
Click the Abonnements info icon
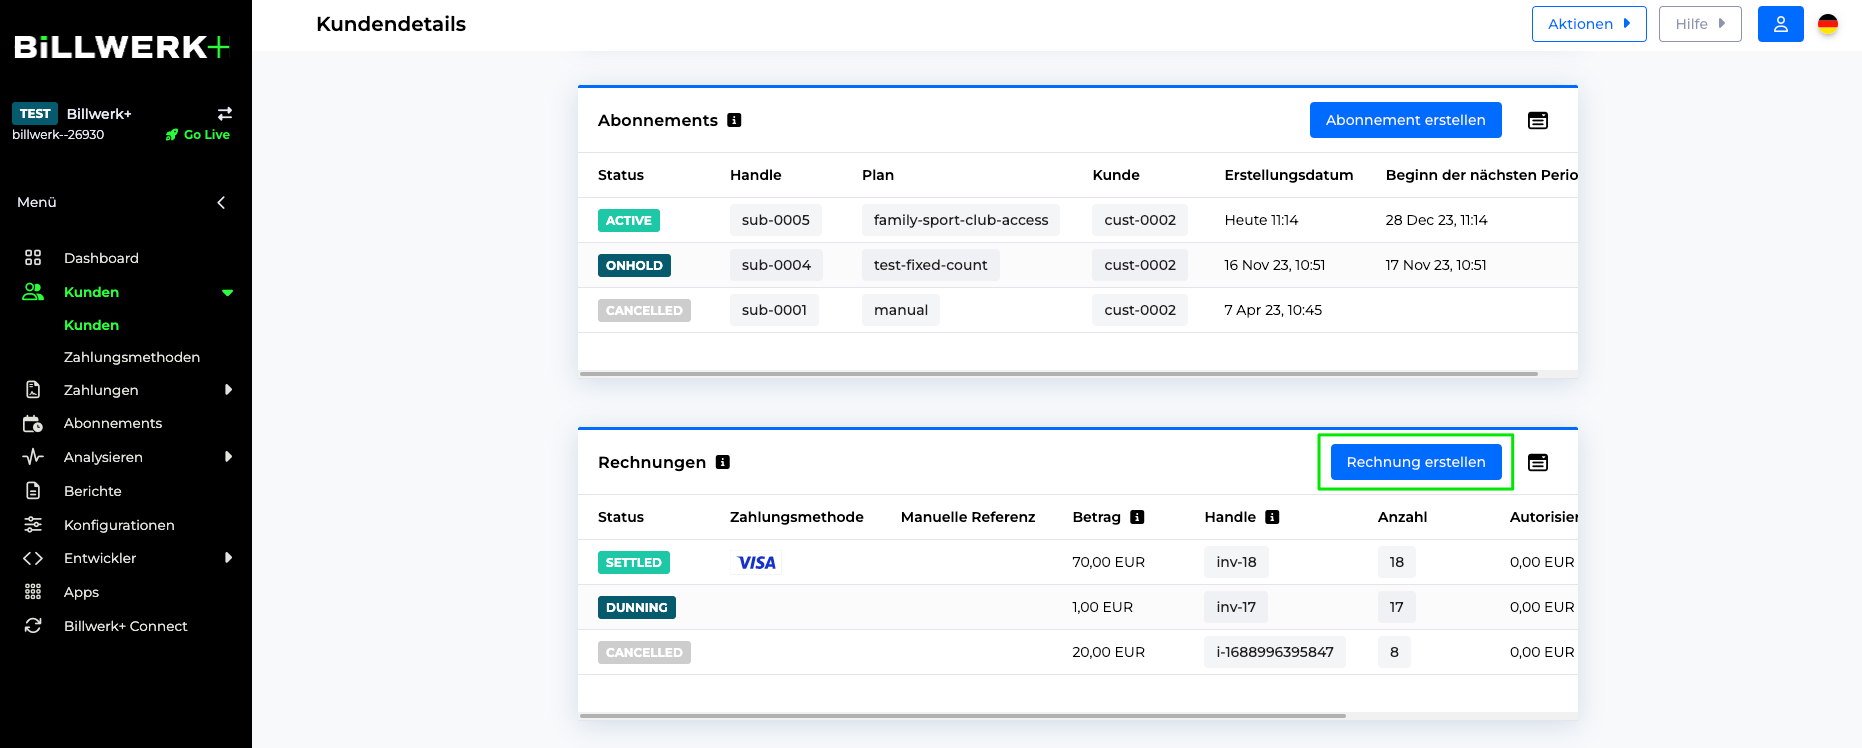click(x=734, y=120)
